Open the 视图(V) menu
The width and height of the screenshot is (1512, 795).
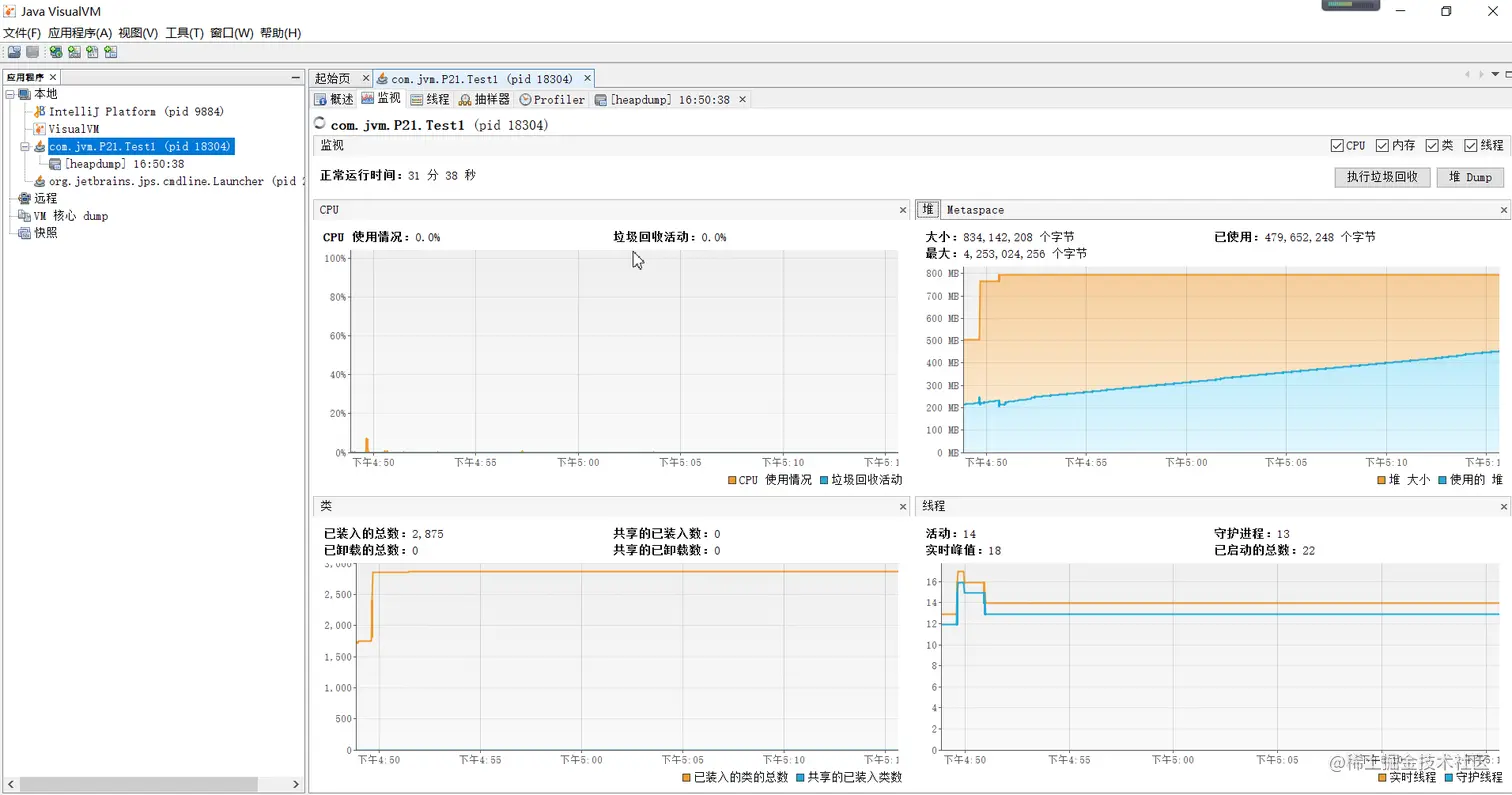[138, 33]
